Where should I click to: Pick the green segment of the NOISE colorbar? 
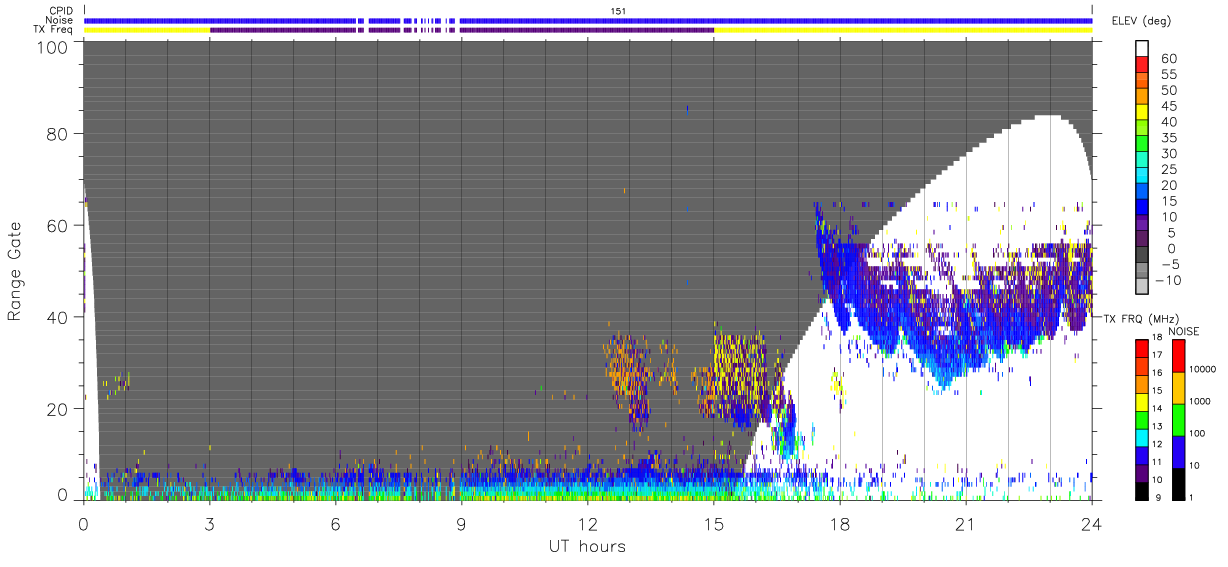click(1178, 421)
